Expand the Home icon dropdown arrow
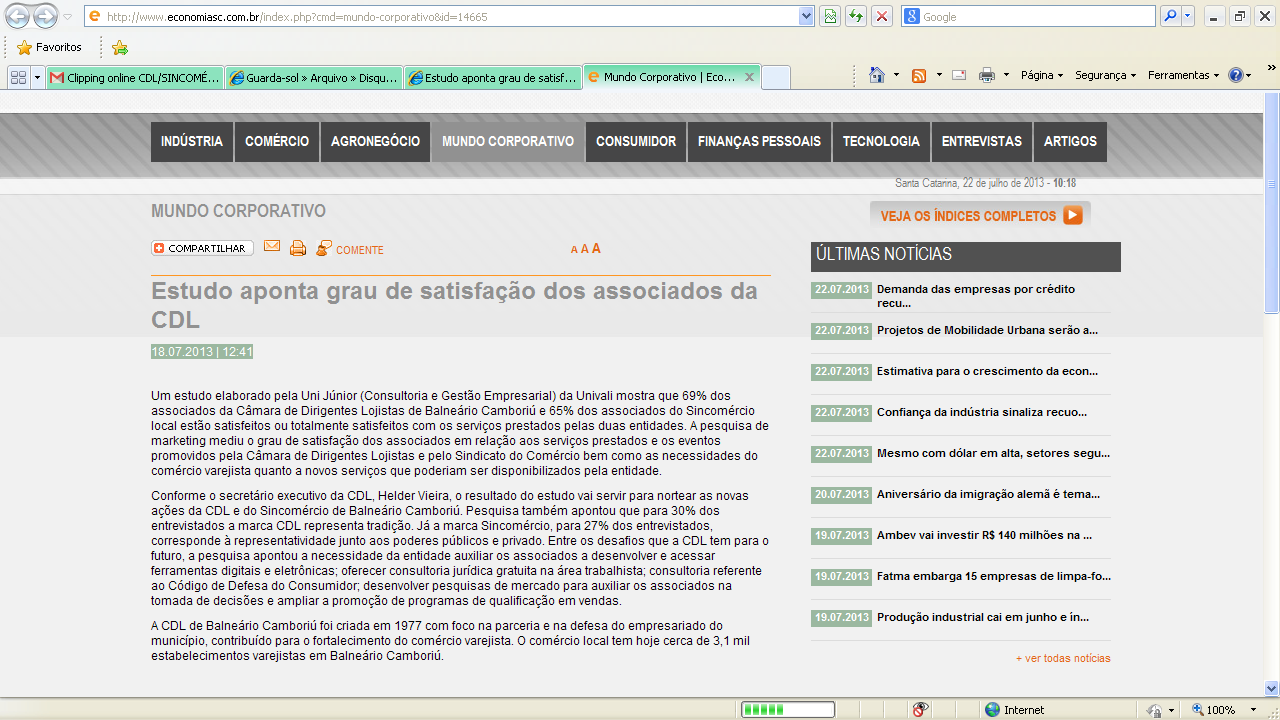The width and height of the screenshot is (1280, 720). tap(896, 75)
